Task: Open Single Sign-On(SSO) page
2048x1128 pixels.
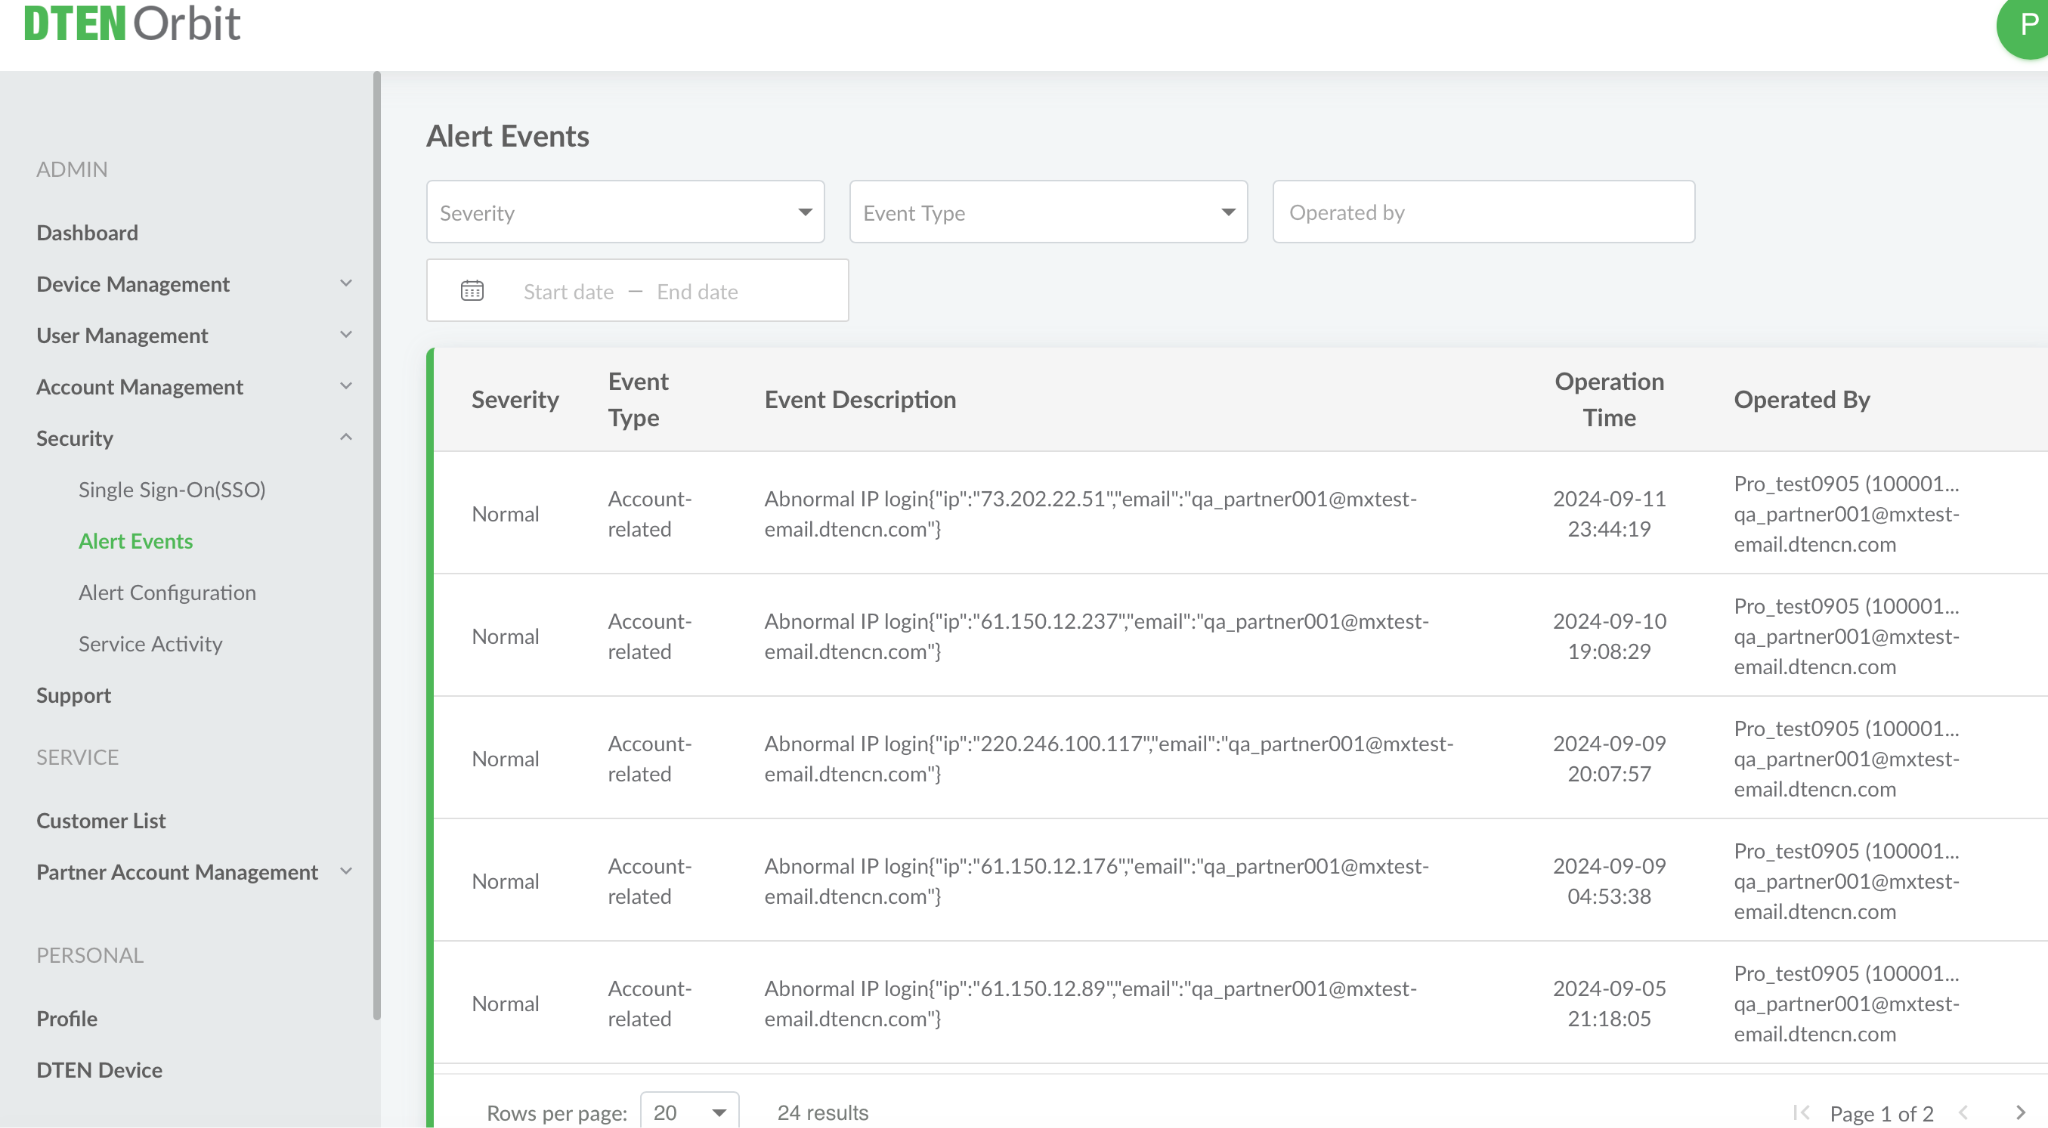Action: [172, 490]
